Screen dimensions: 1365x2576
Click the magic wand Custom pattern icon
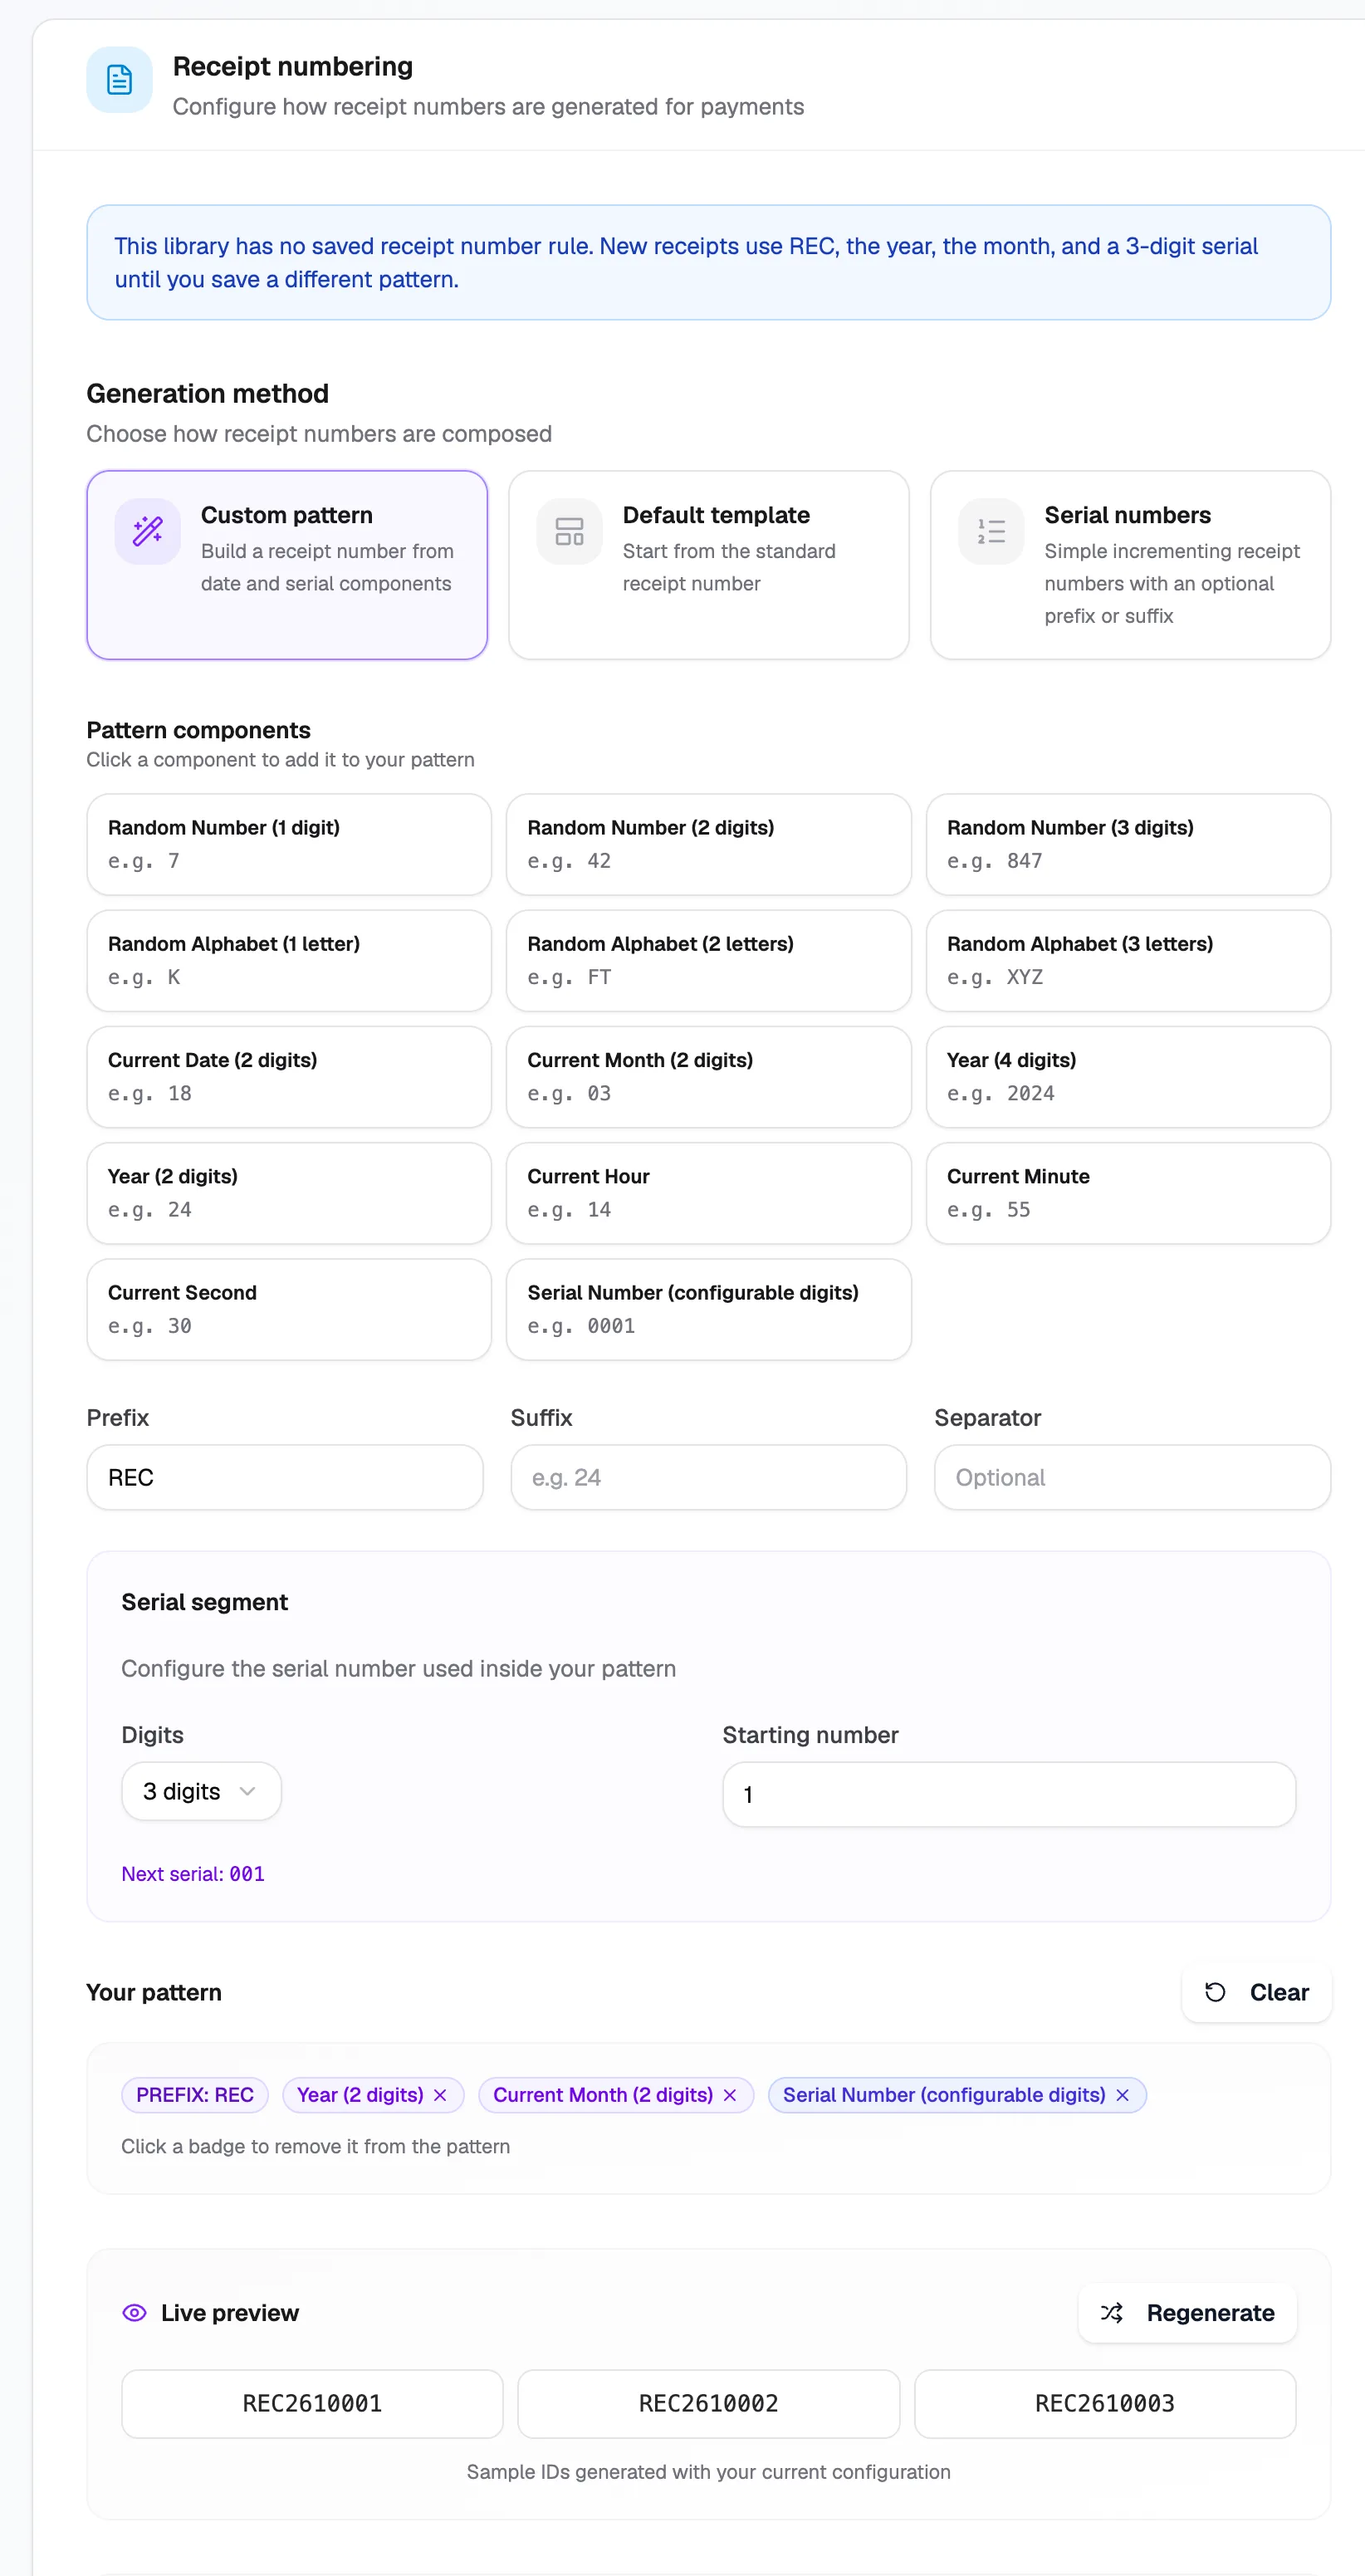148,531
